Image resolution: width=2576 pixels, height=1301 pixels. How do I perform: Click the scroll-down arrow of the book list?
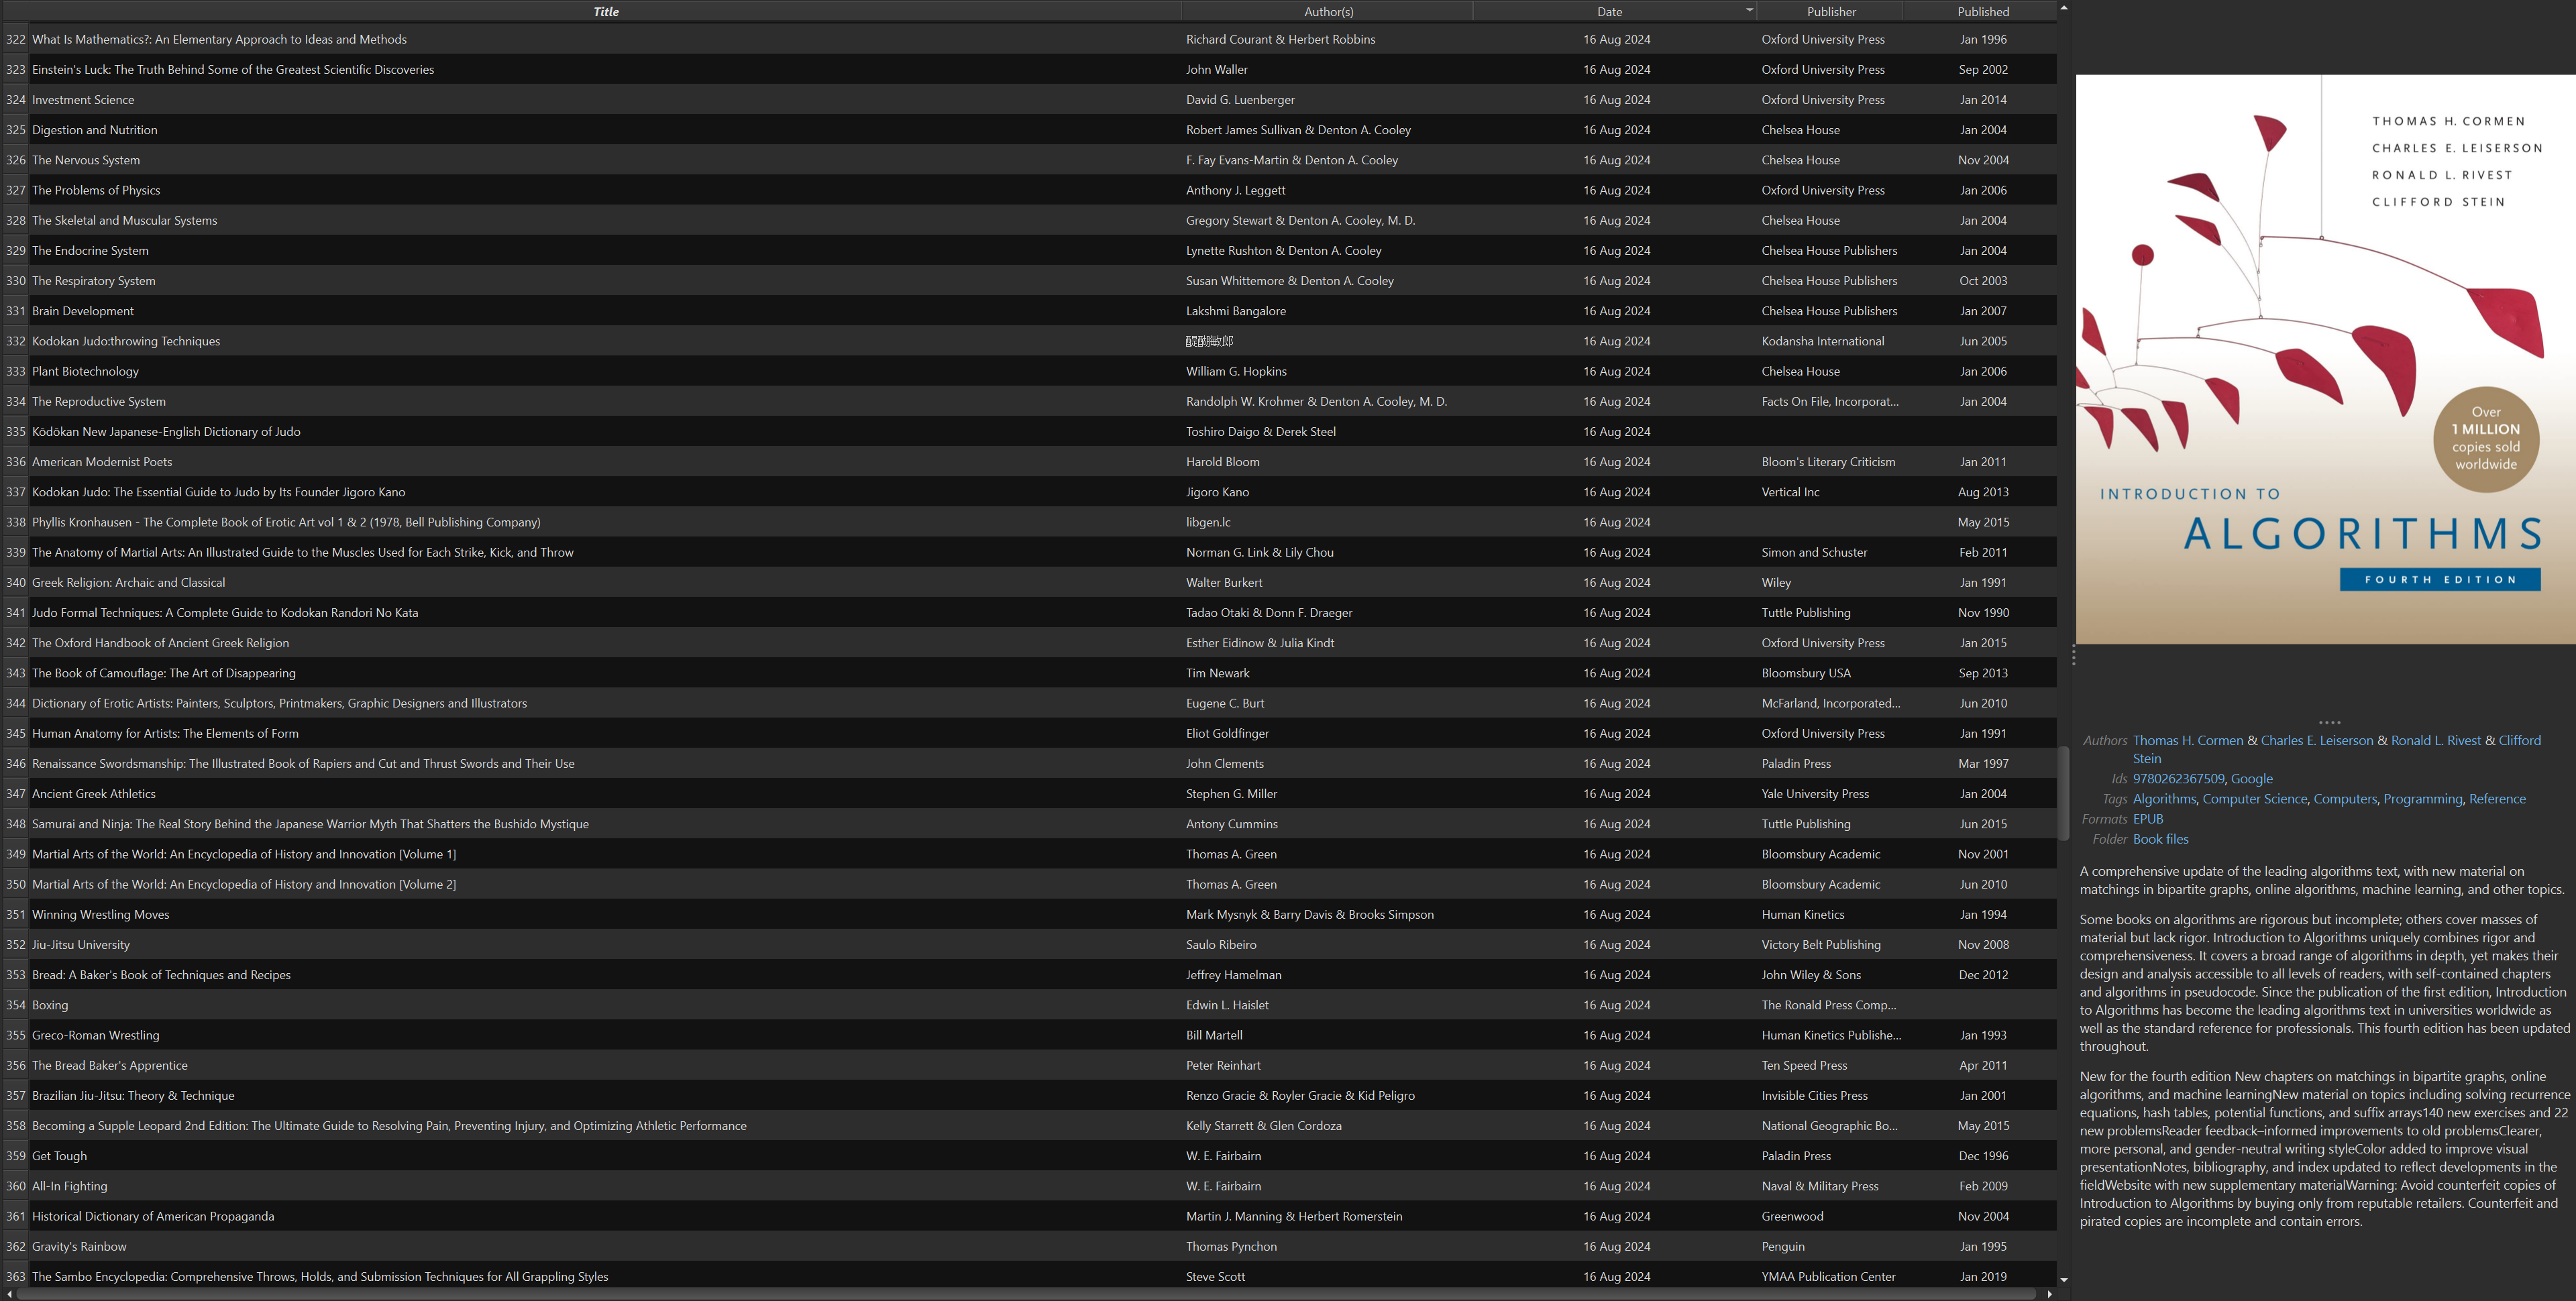pyautogui.click(x=2063, y=1279)
